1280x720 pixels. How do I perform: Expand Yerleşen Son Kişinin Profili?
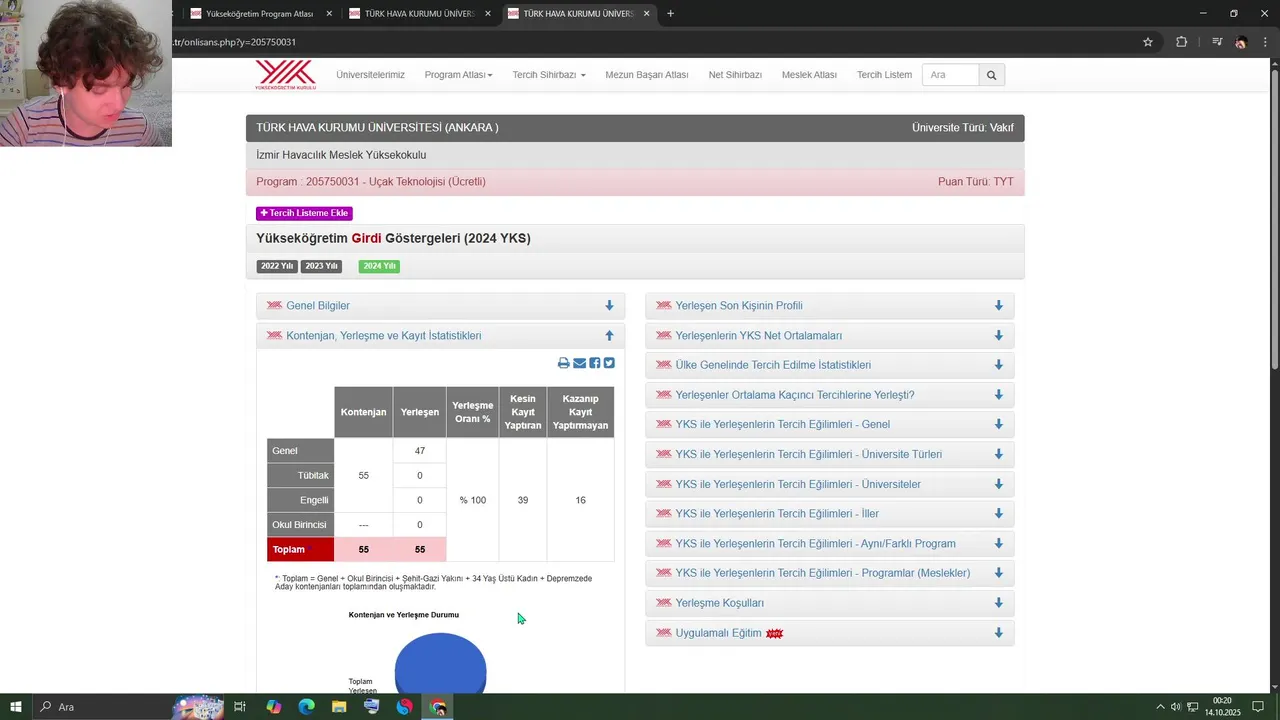point(829,306)
